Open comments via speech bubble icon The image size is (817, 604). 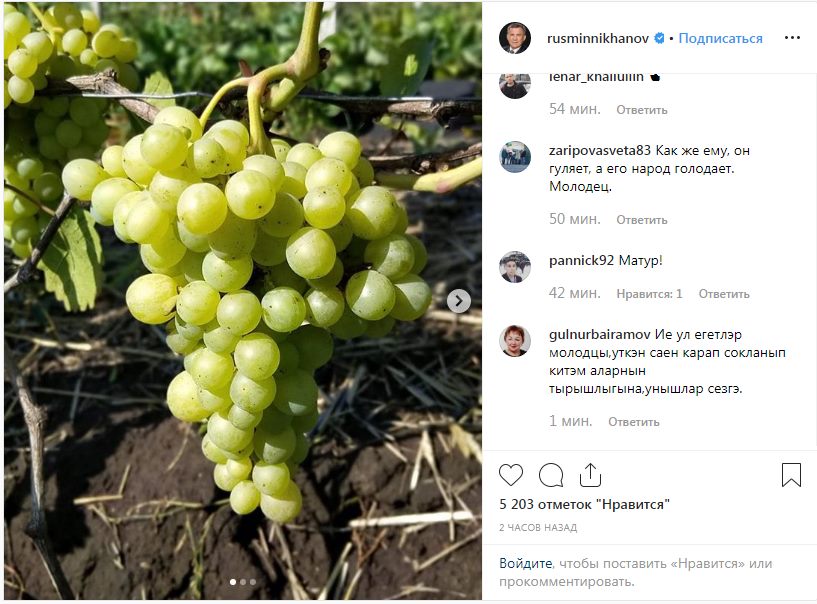point(551,475)
